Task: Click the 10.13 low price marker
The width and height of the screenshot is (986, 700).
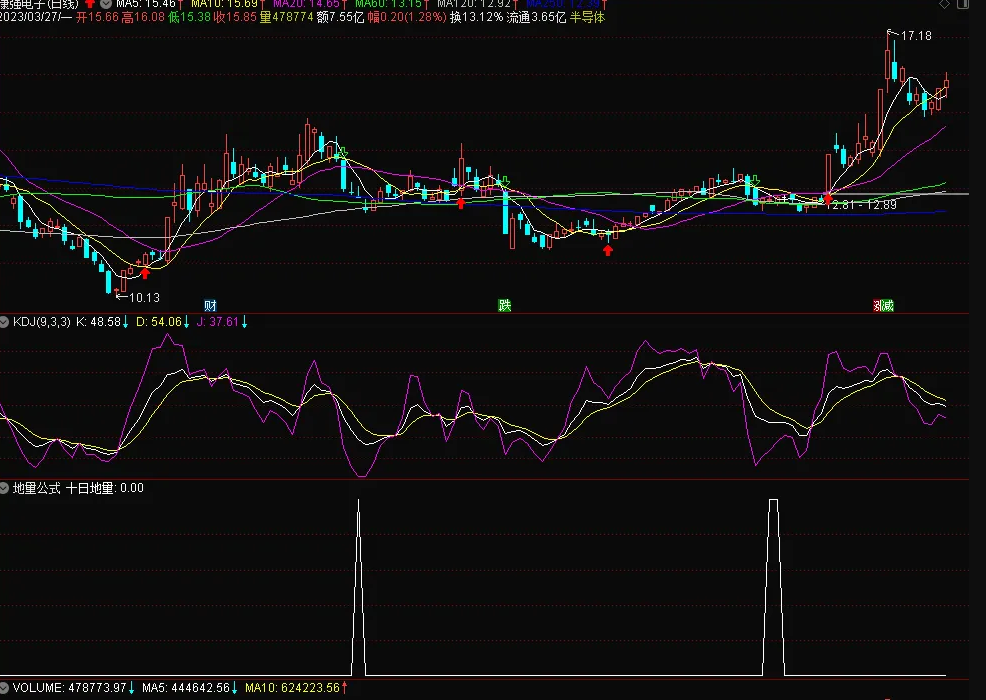Action: [144, 297]
